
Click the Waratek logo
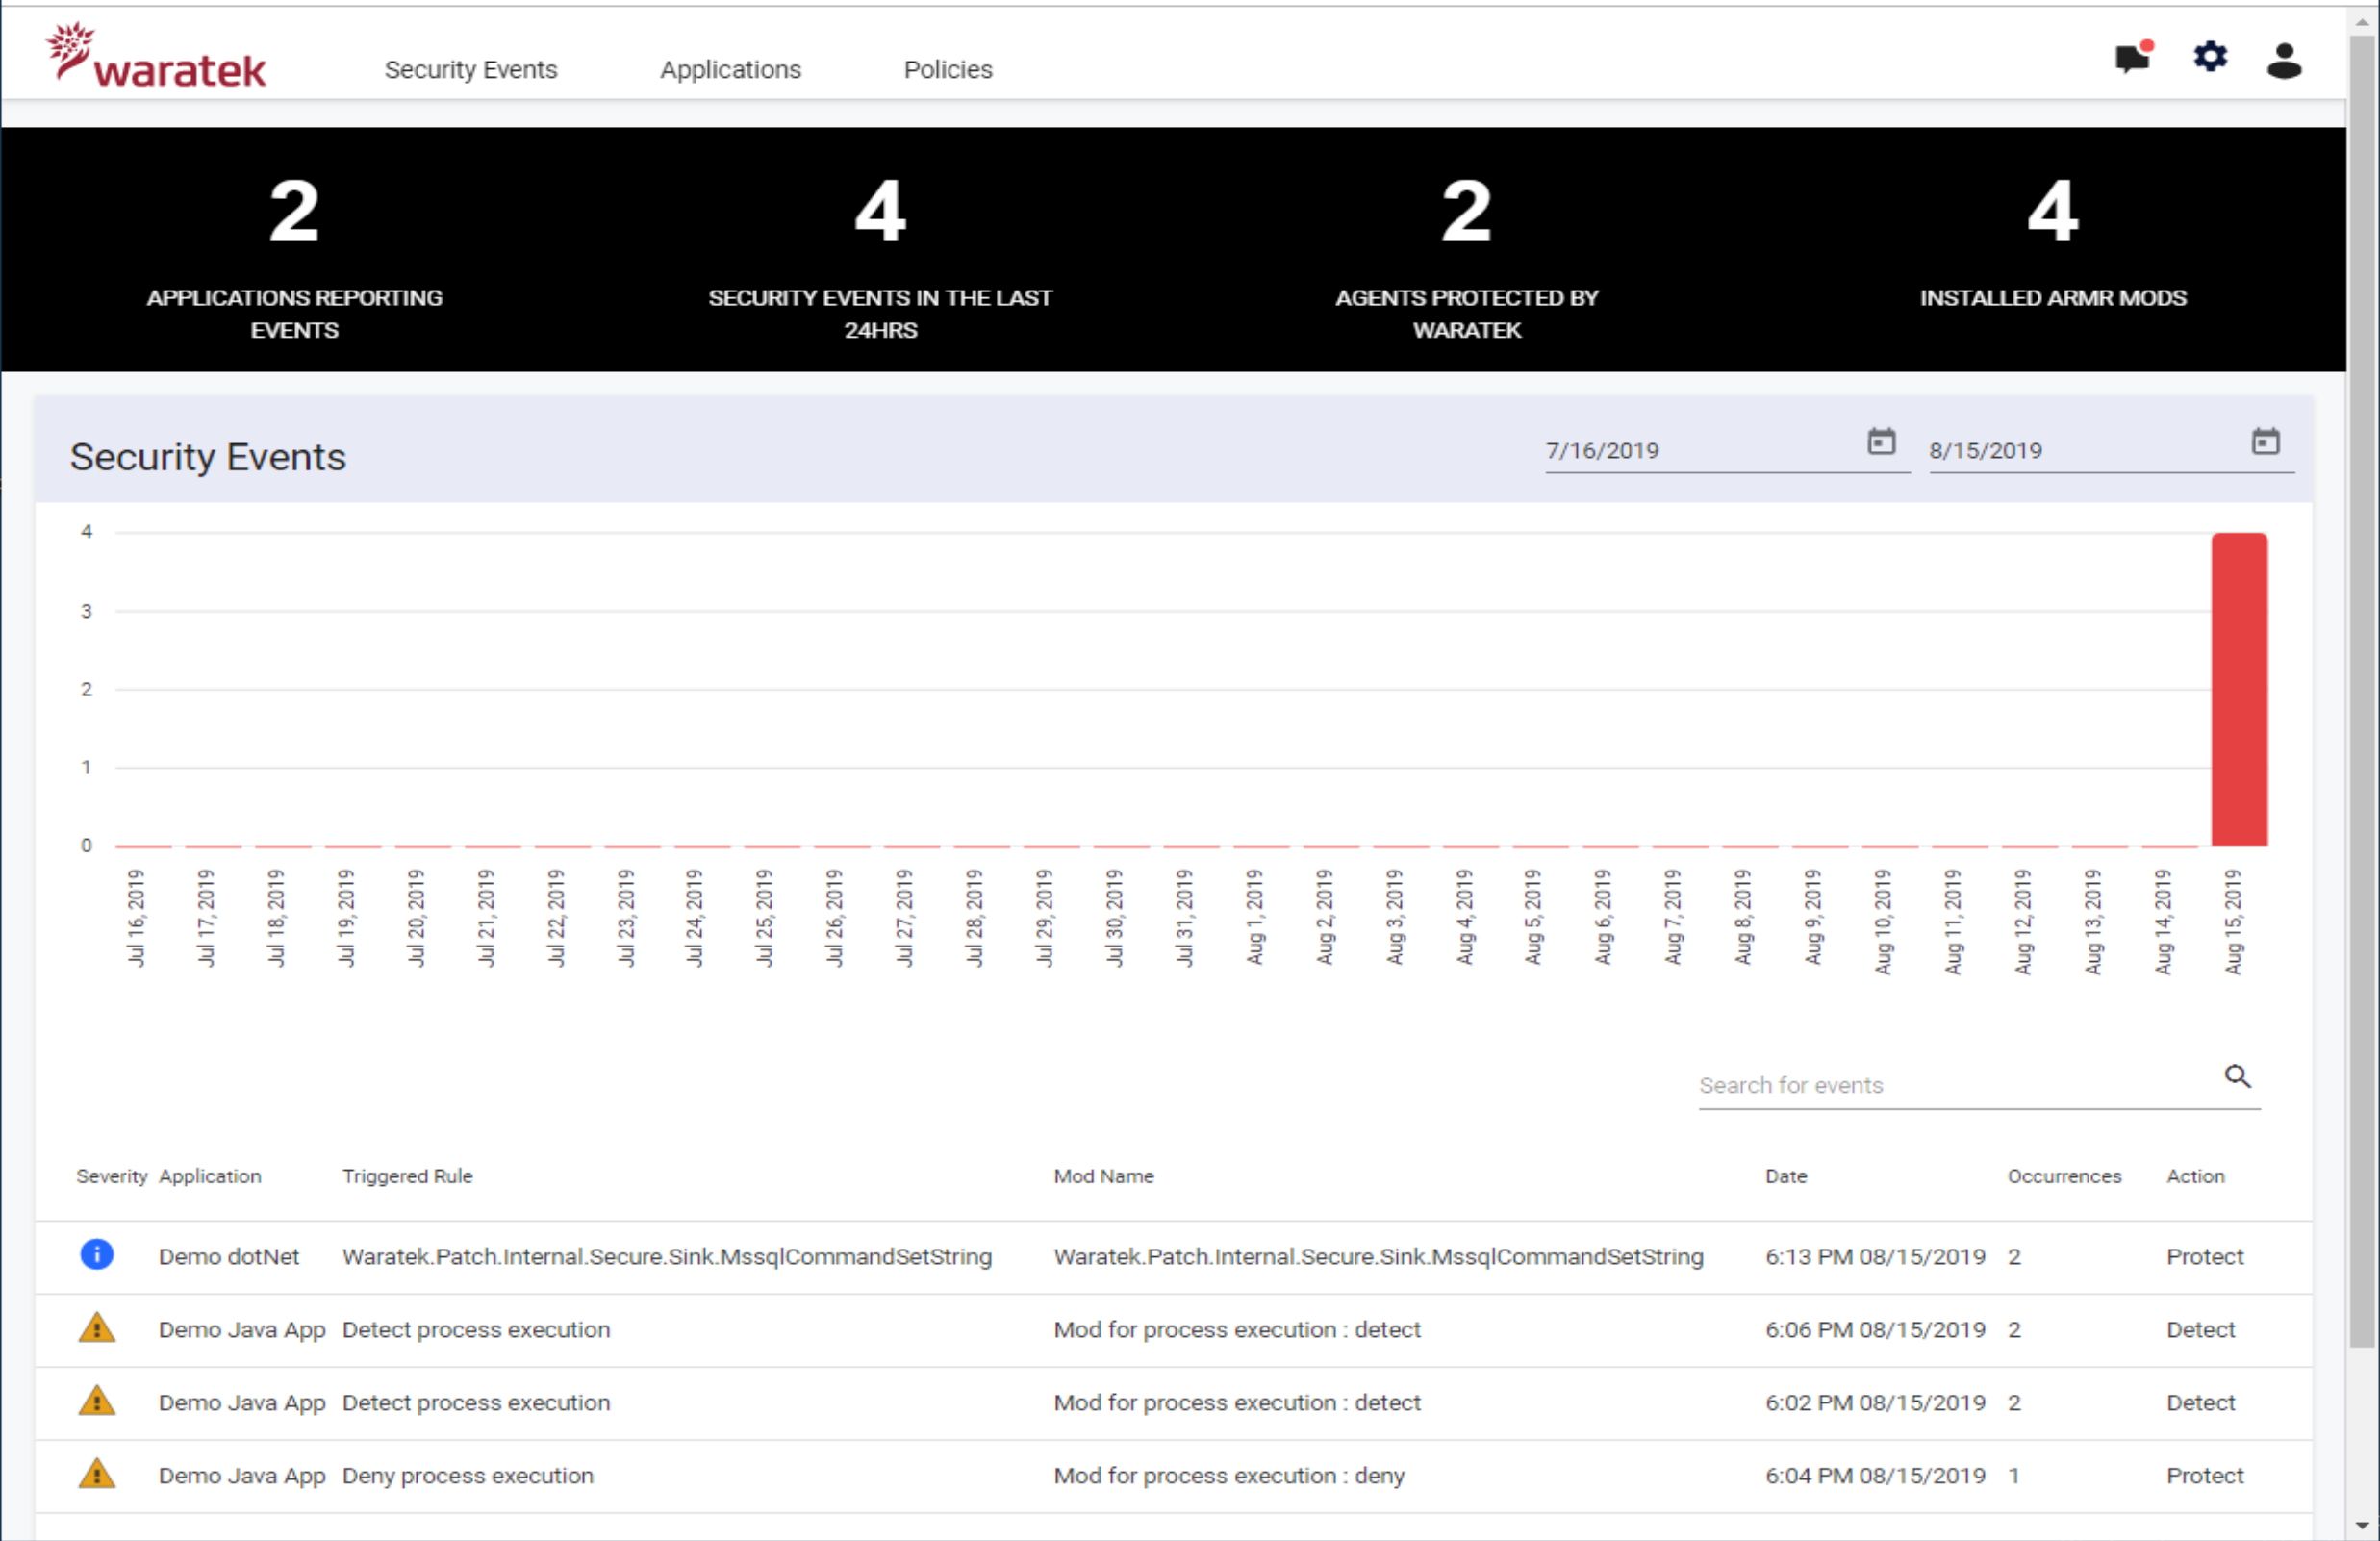(157, 57)
